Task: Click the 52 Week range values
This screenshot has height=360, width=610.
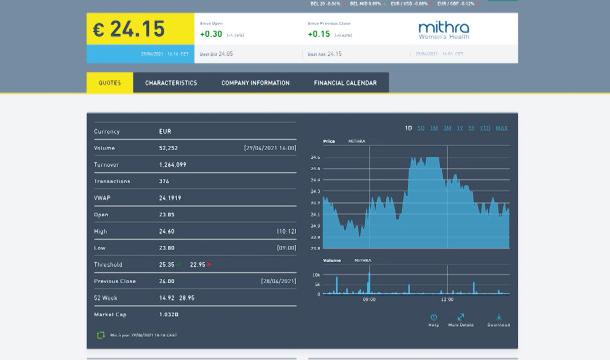Action: (x=177, y=298)
